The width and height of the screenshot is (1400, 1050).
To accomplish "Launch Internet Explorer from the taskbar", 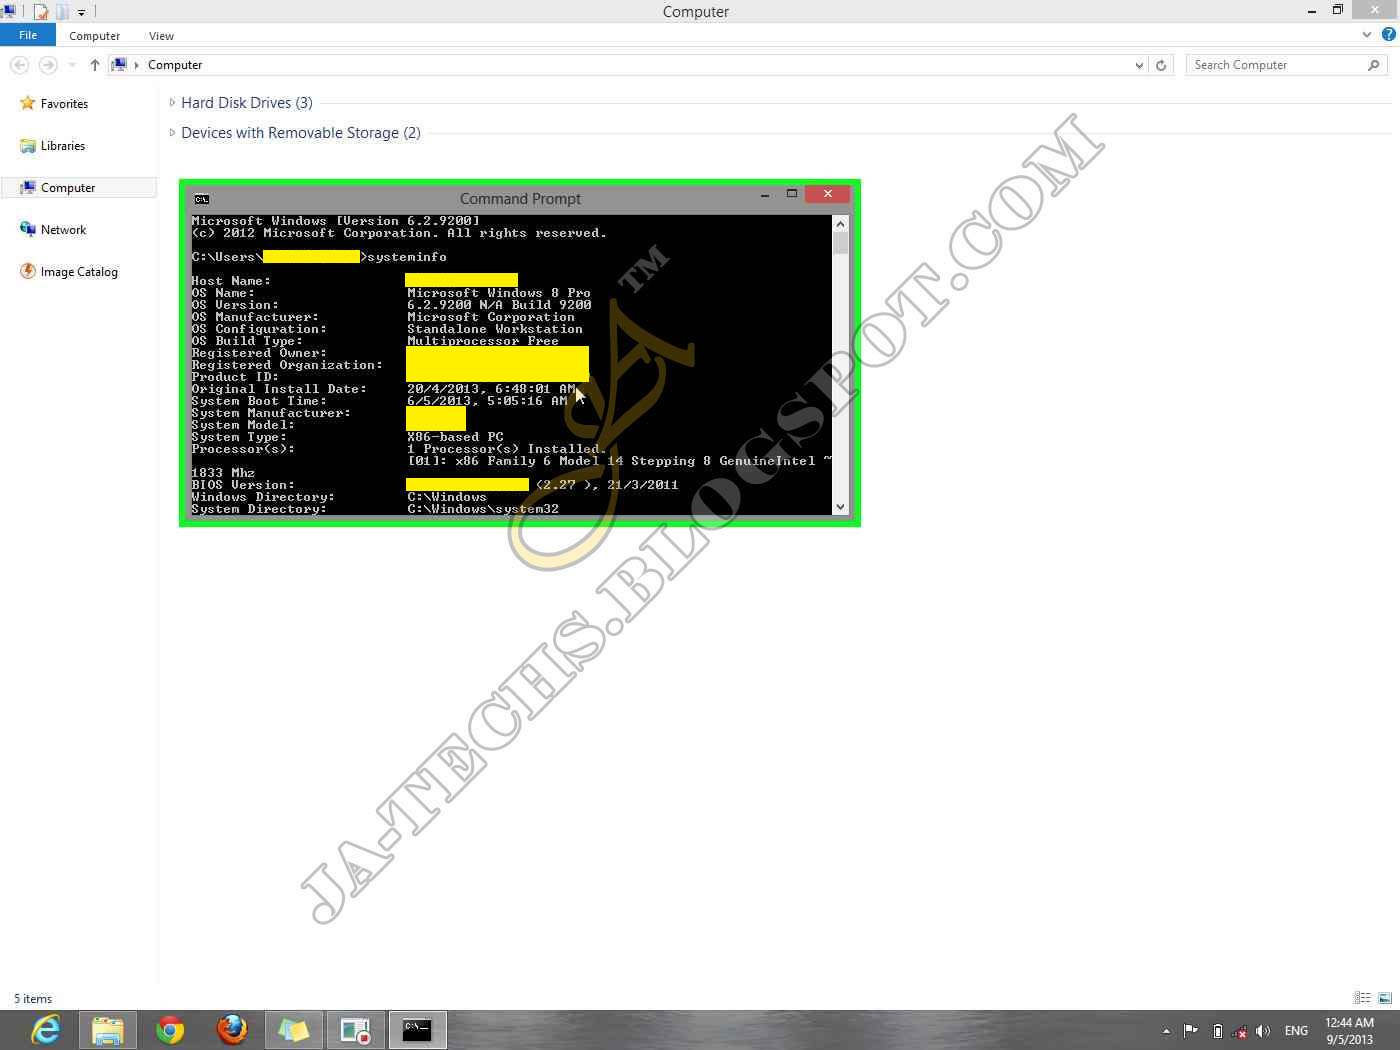I will 45,1030.
